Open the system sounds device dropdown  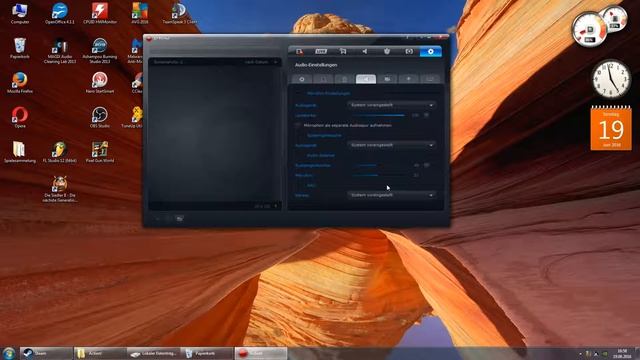coord(391,145)
